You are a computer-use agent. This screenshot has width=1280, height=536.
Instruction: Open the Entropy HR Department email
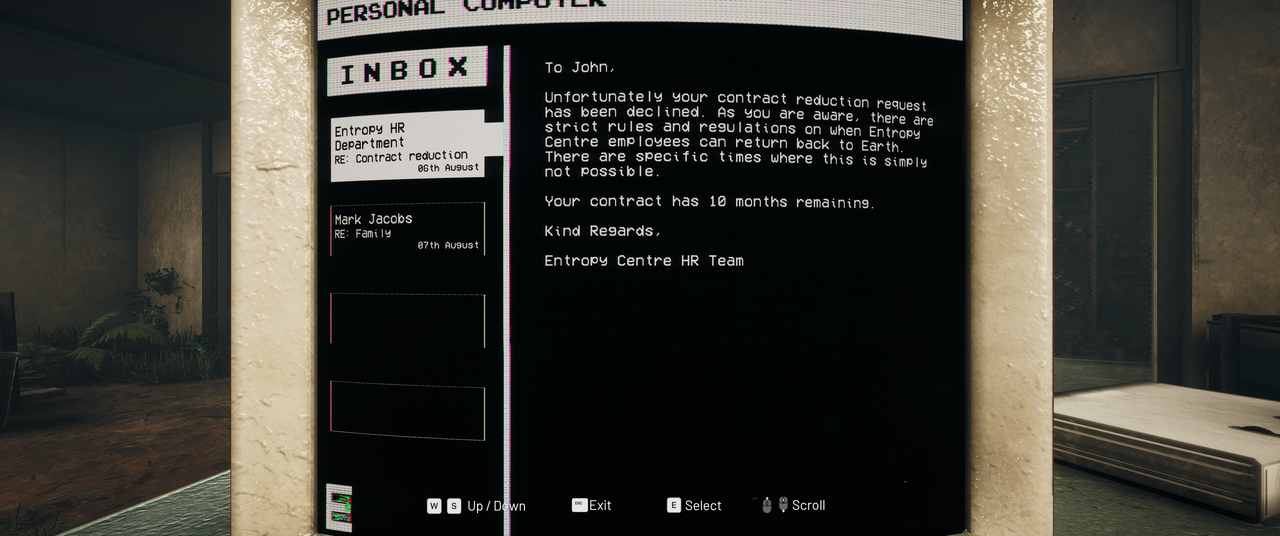coord(408,146)
